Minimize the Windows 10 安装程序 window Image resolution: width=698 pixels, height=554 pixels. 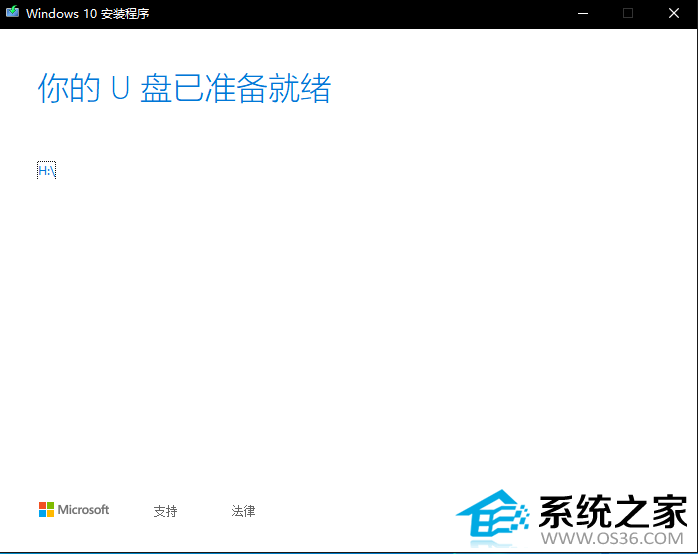(x=583, y=13)
